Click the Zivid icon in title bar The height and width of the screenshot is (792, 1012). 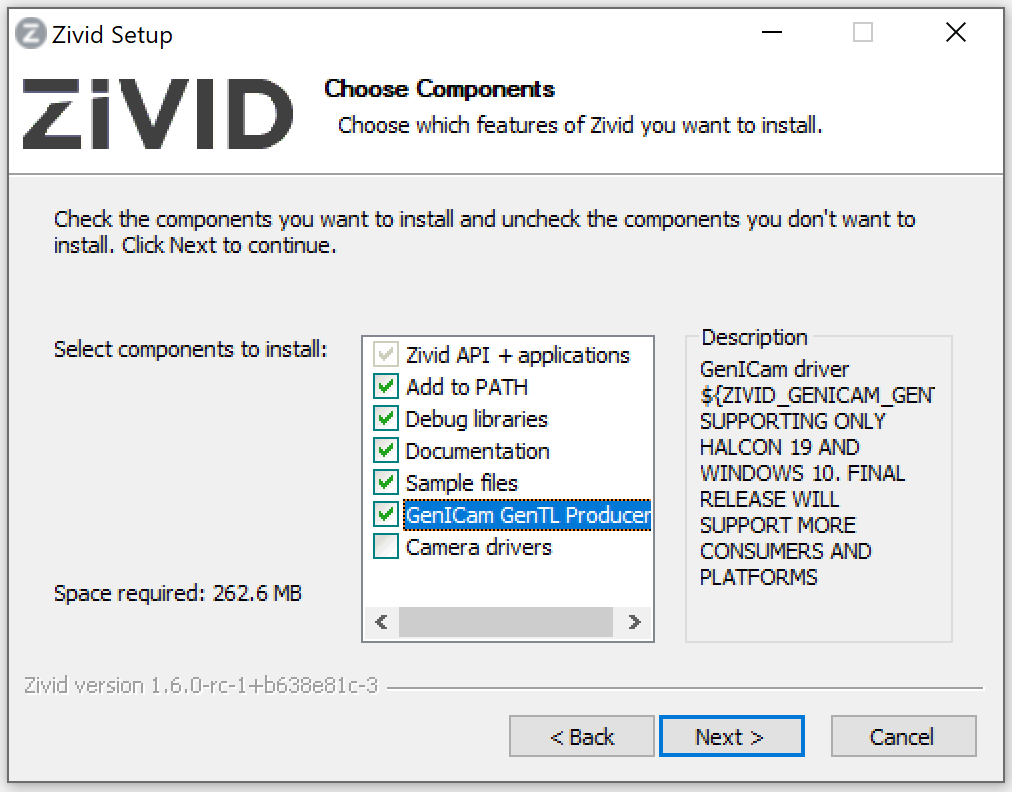click(x=31, y=35)
